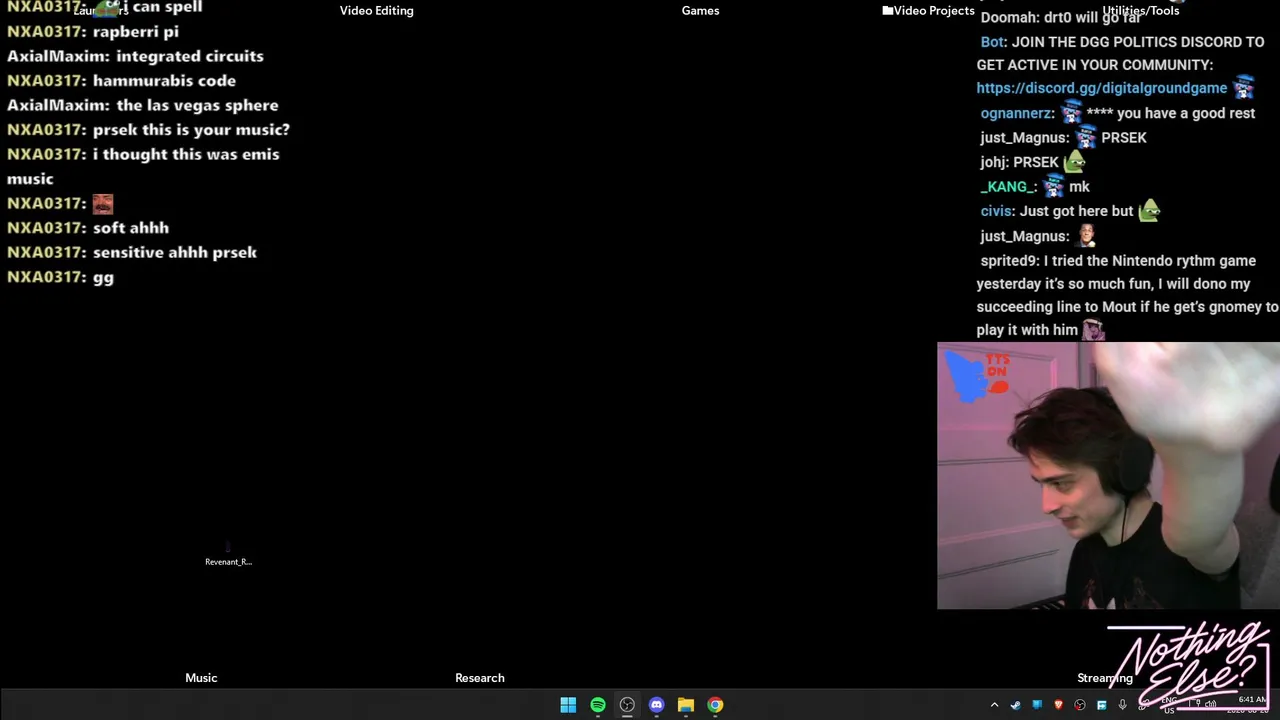This screenshot has height=720, width=1280.
Task: Click the webcam feed overlay
Action: click(1108, 476)
